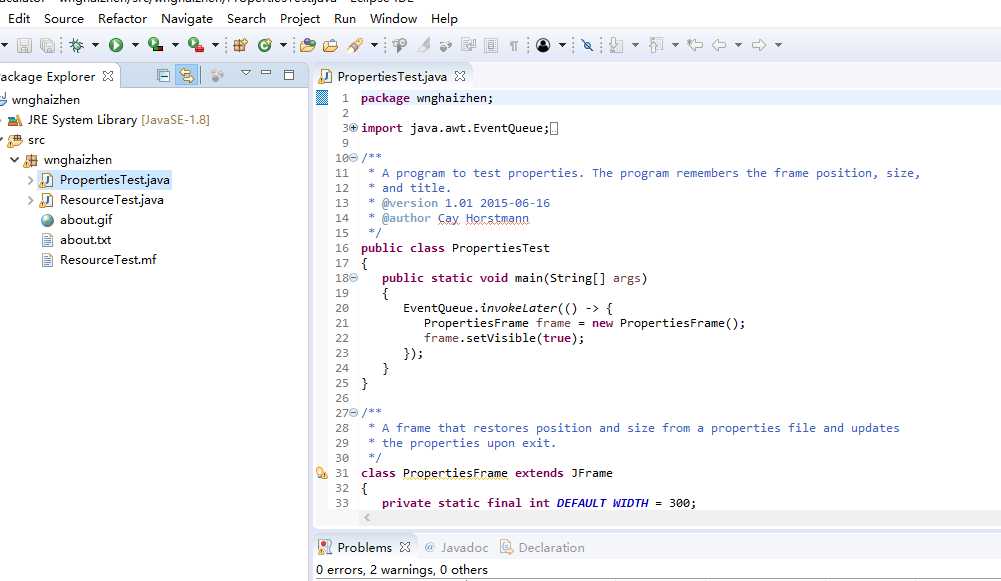Close the Problems view tab
The image size is (1001, 581).
pyautogui.click(x=405, y=547)
